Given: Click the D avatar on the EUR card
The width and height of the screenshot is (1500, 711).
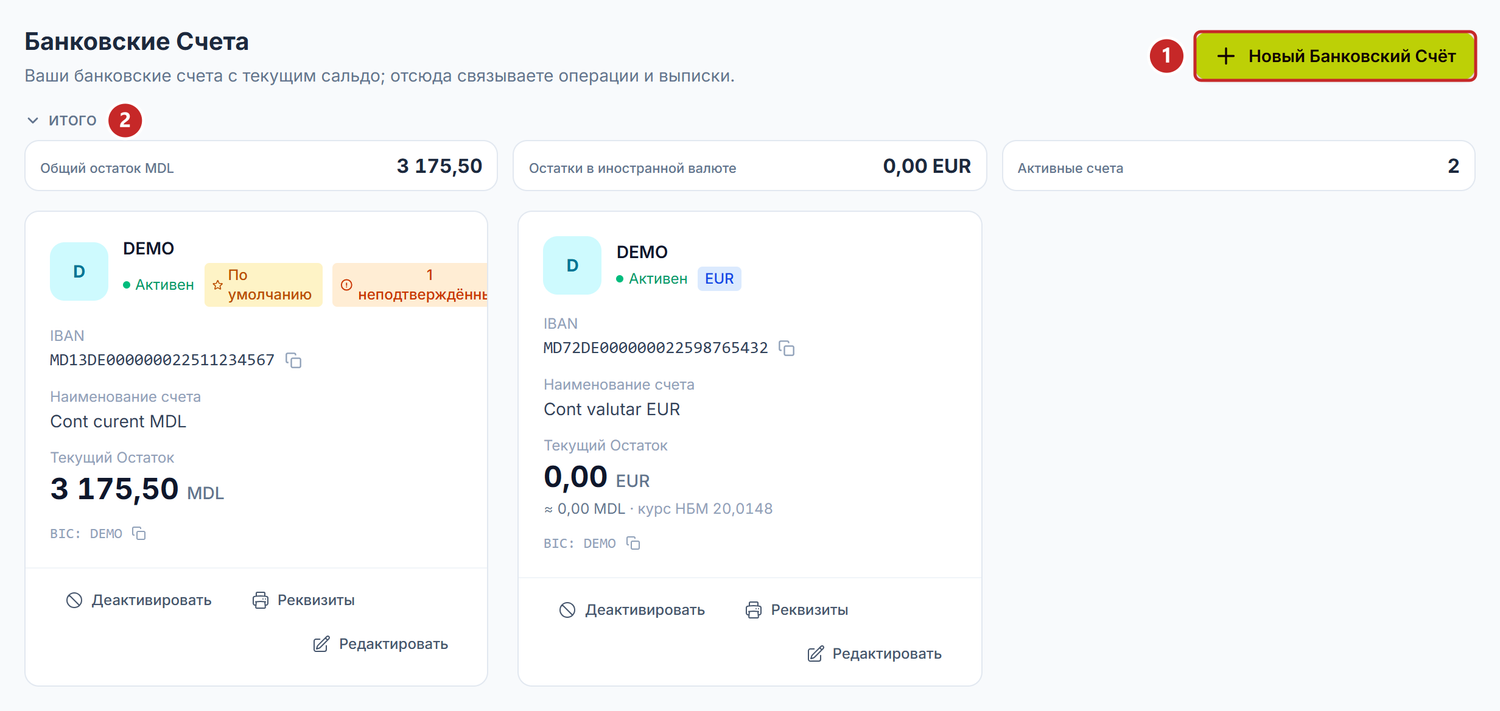Looking at the screenshot, I should (x=572, y=266).
